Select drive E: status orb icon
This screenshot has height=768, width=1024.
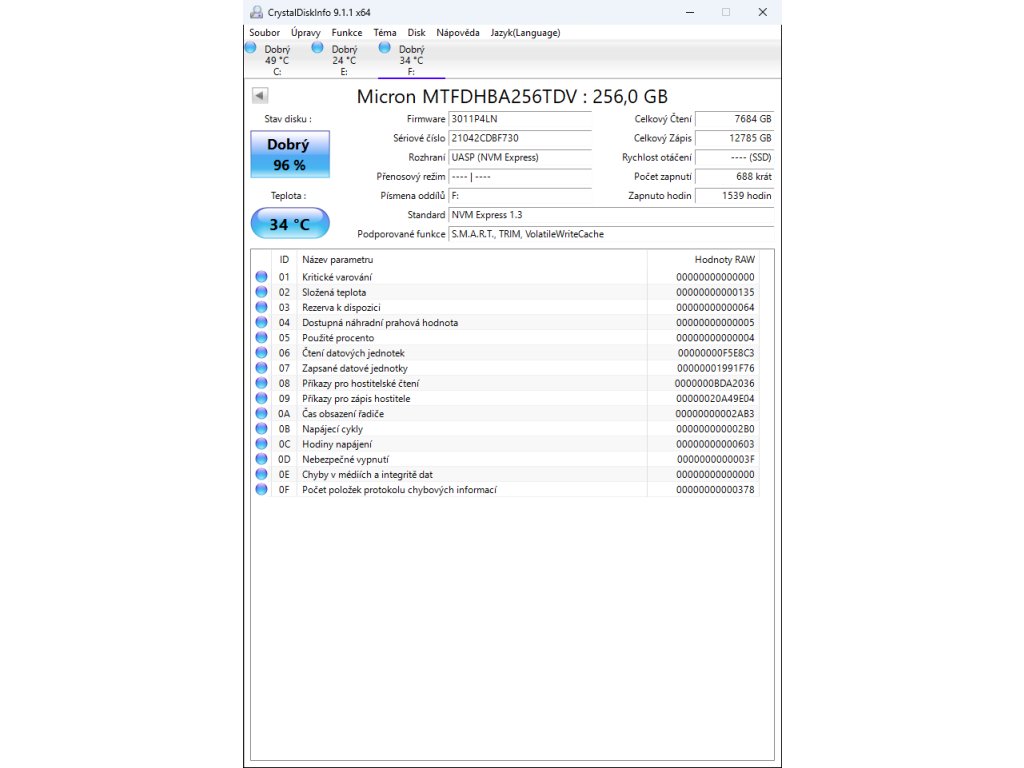pos(318,47)
